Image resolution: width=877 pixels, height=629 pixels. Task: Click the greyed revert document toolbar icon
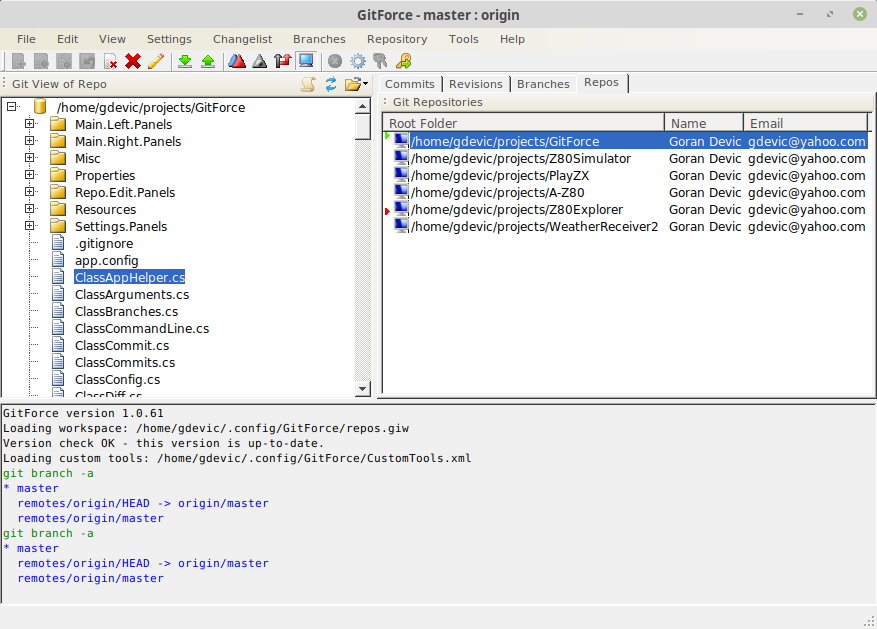(x=87, y=61)
